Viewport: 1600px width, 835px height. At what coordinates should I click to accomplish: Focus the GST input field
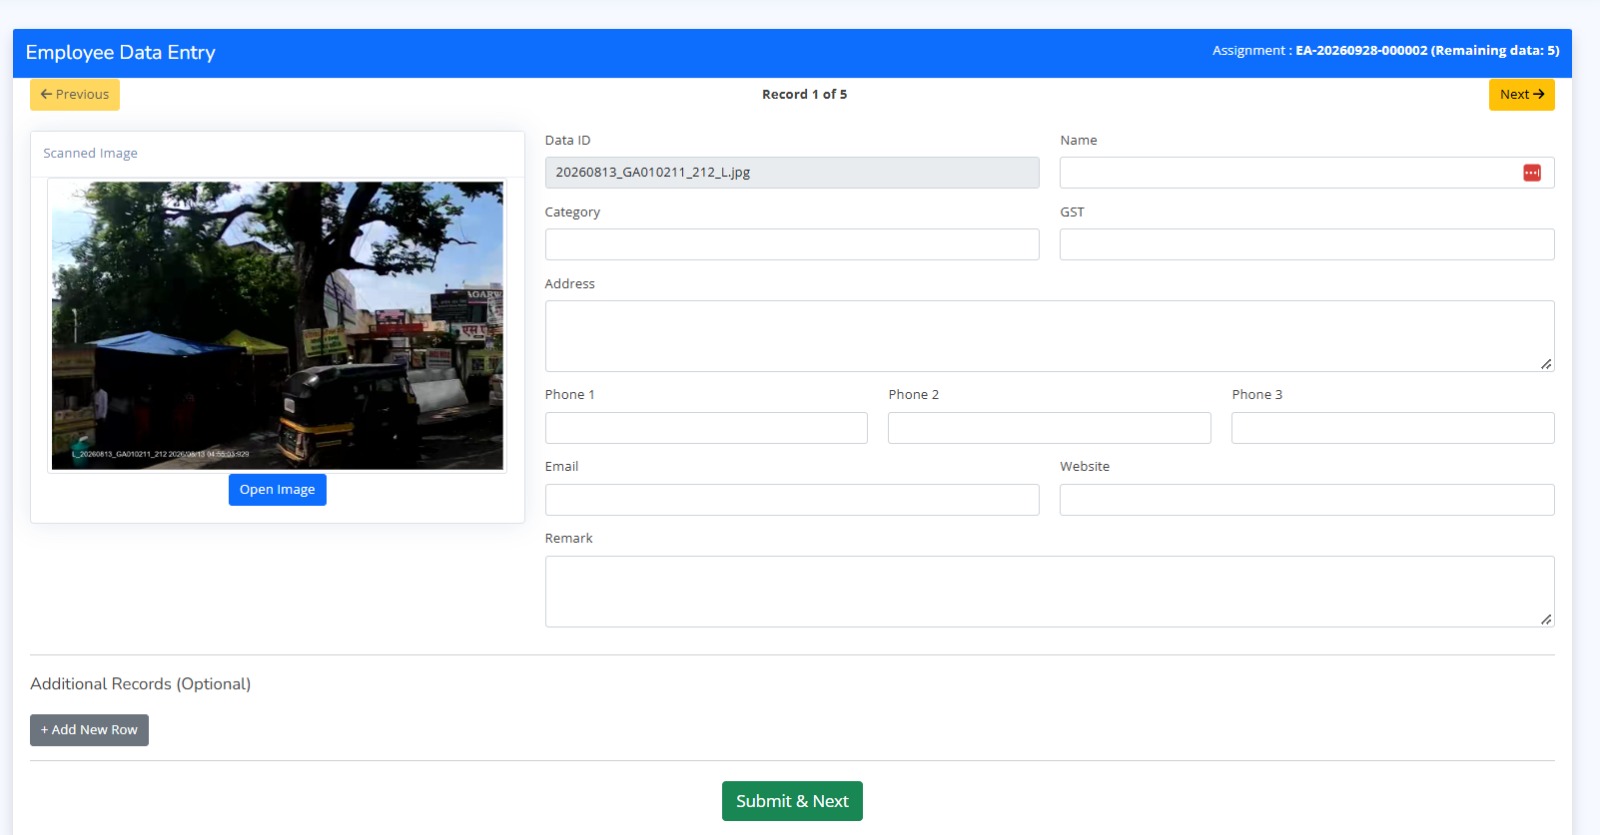[1307, 245]
